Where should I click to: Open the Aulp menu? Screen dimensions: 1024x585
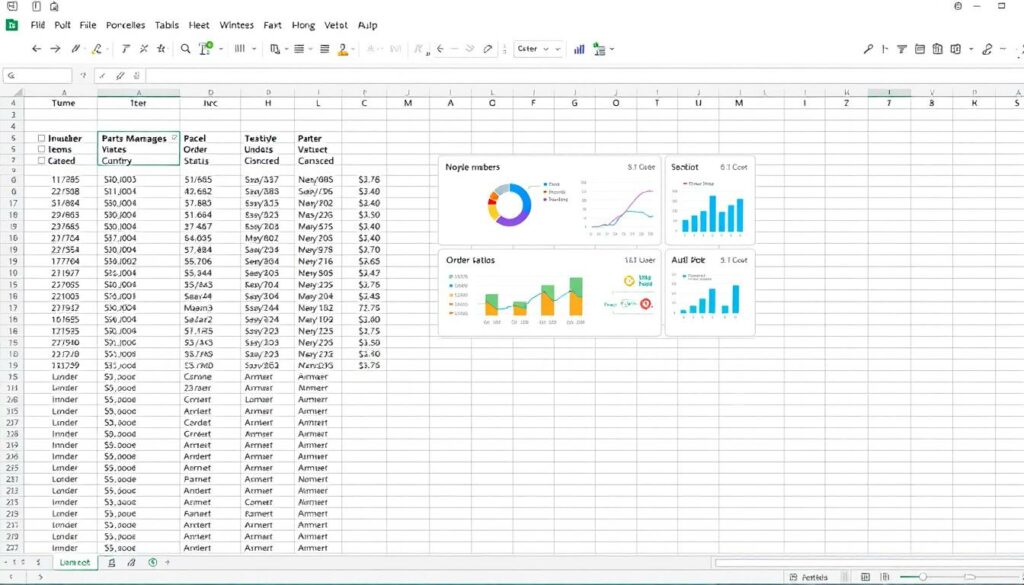coord(368,25)
